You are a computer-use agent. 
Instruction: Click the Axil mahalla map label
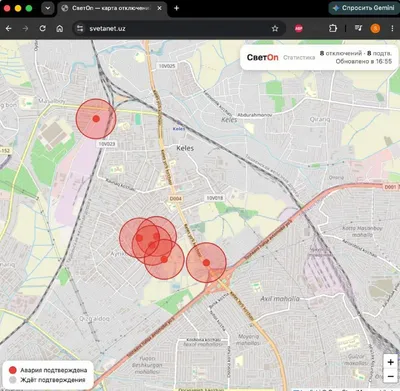pos(280,299)
